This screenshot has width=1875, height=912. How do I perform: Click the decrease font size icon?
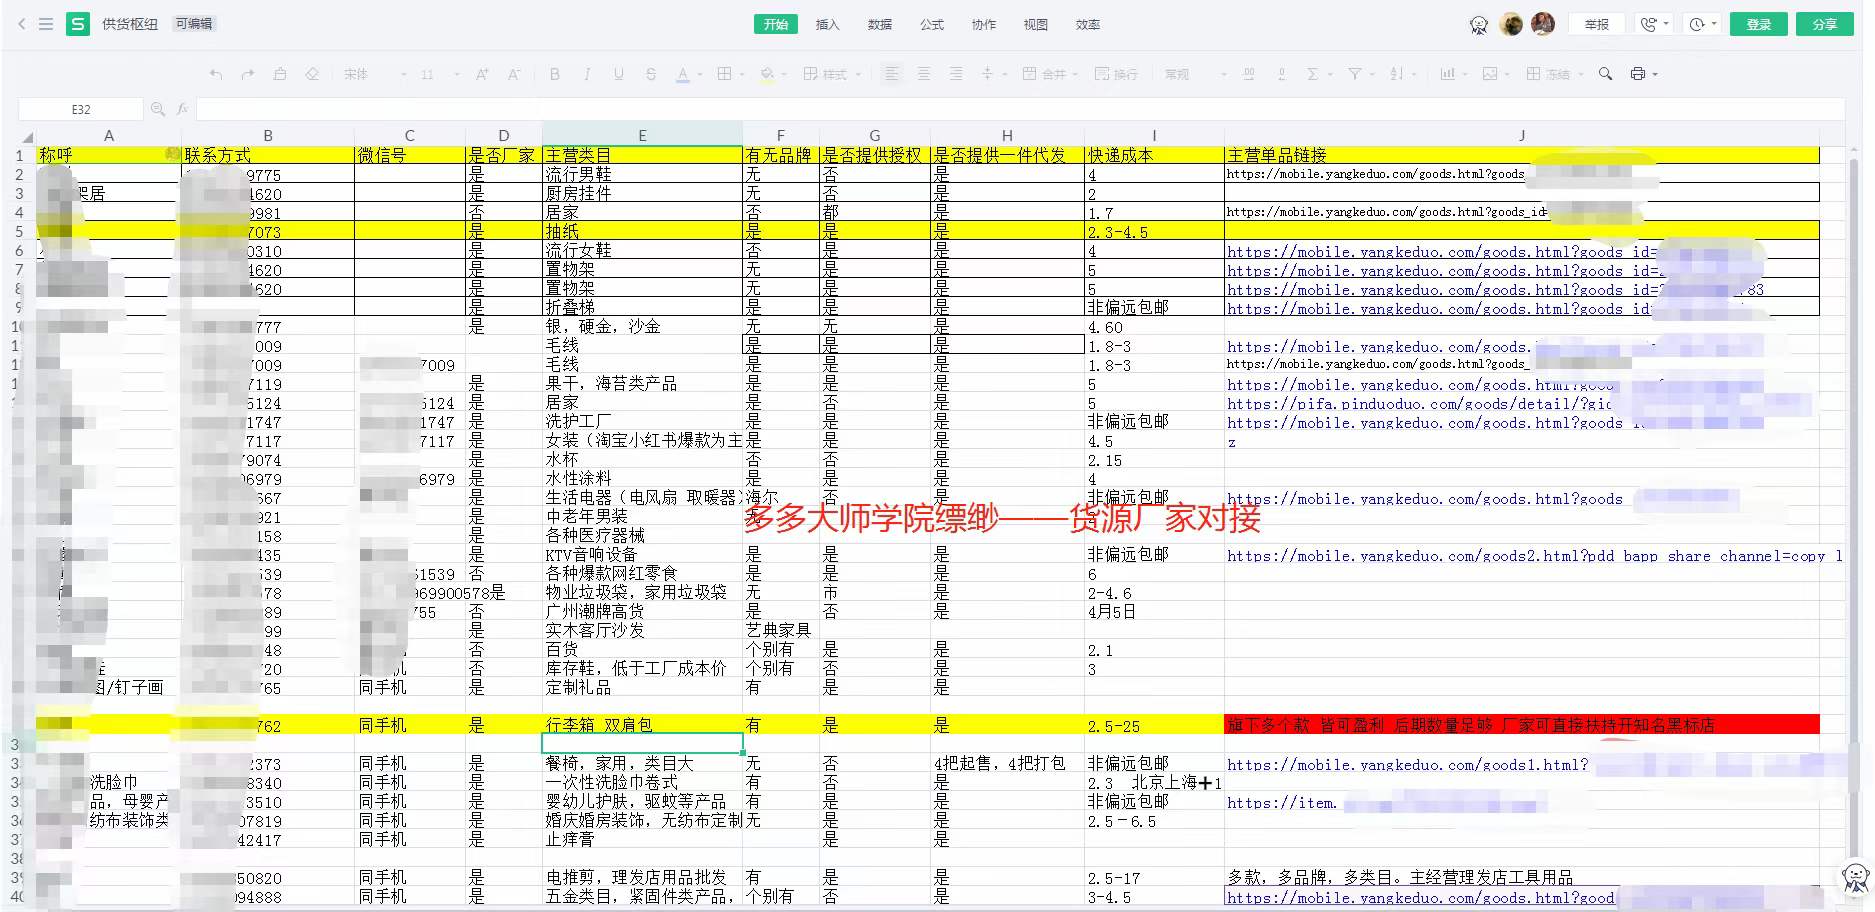514,74
